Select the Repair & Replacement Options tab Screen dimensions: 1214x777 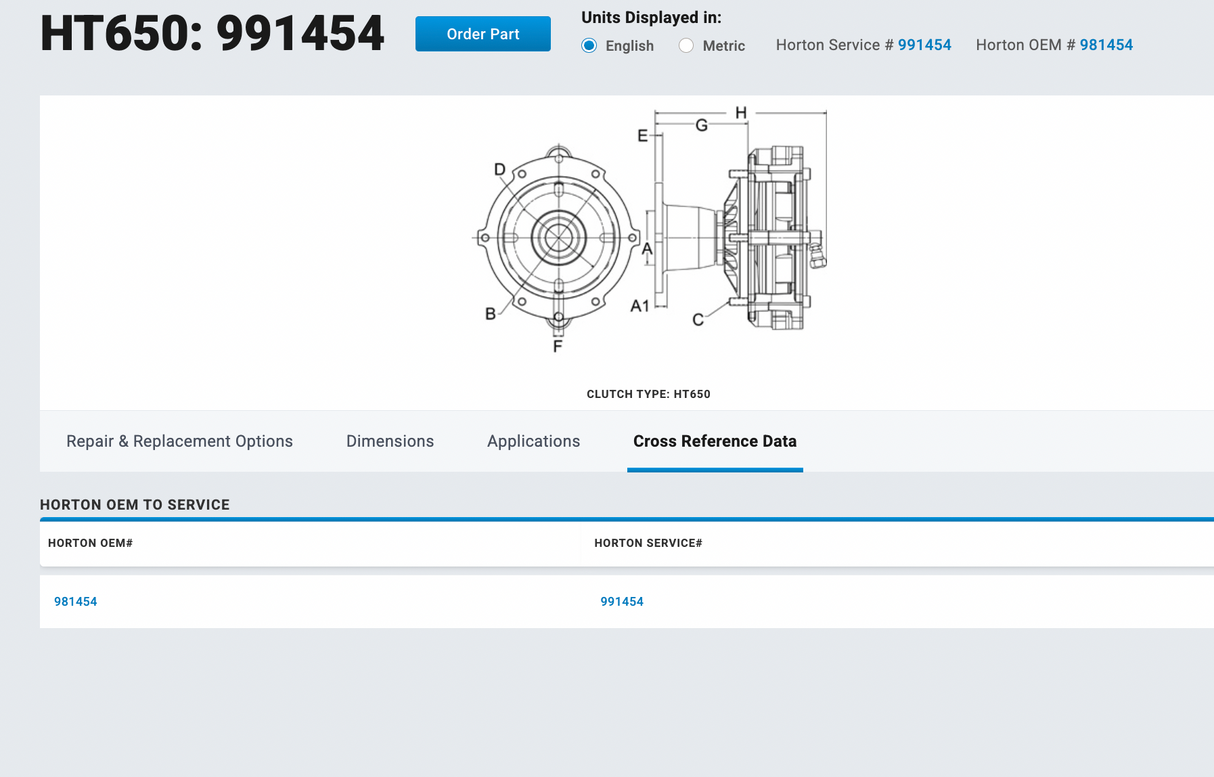(x=179, y=441)
